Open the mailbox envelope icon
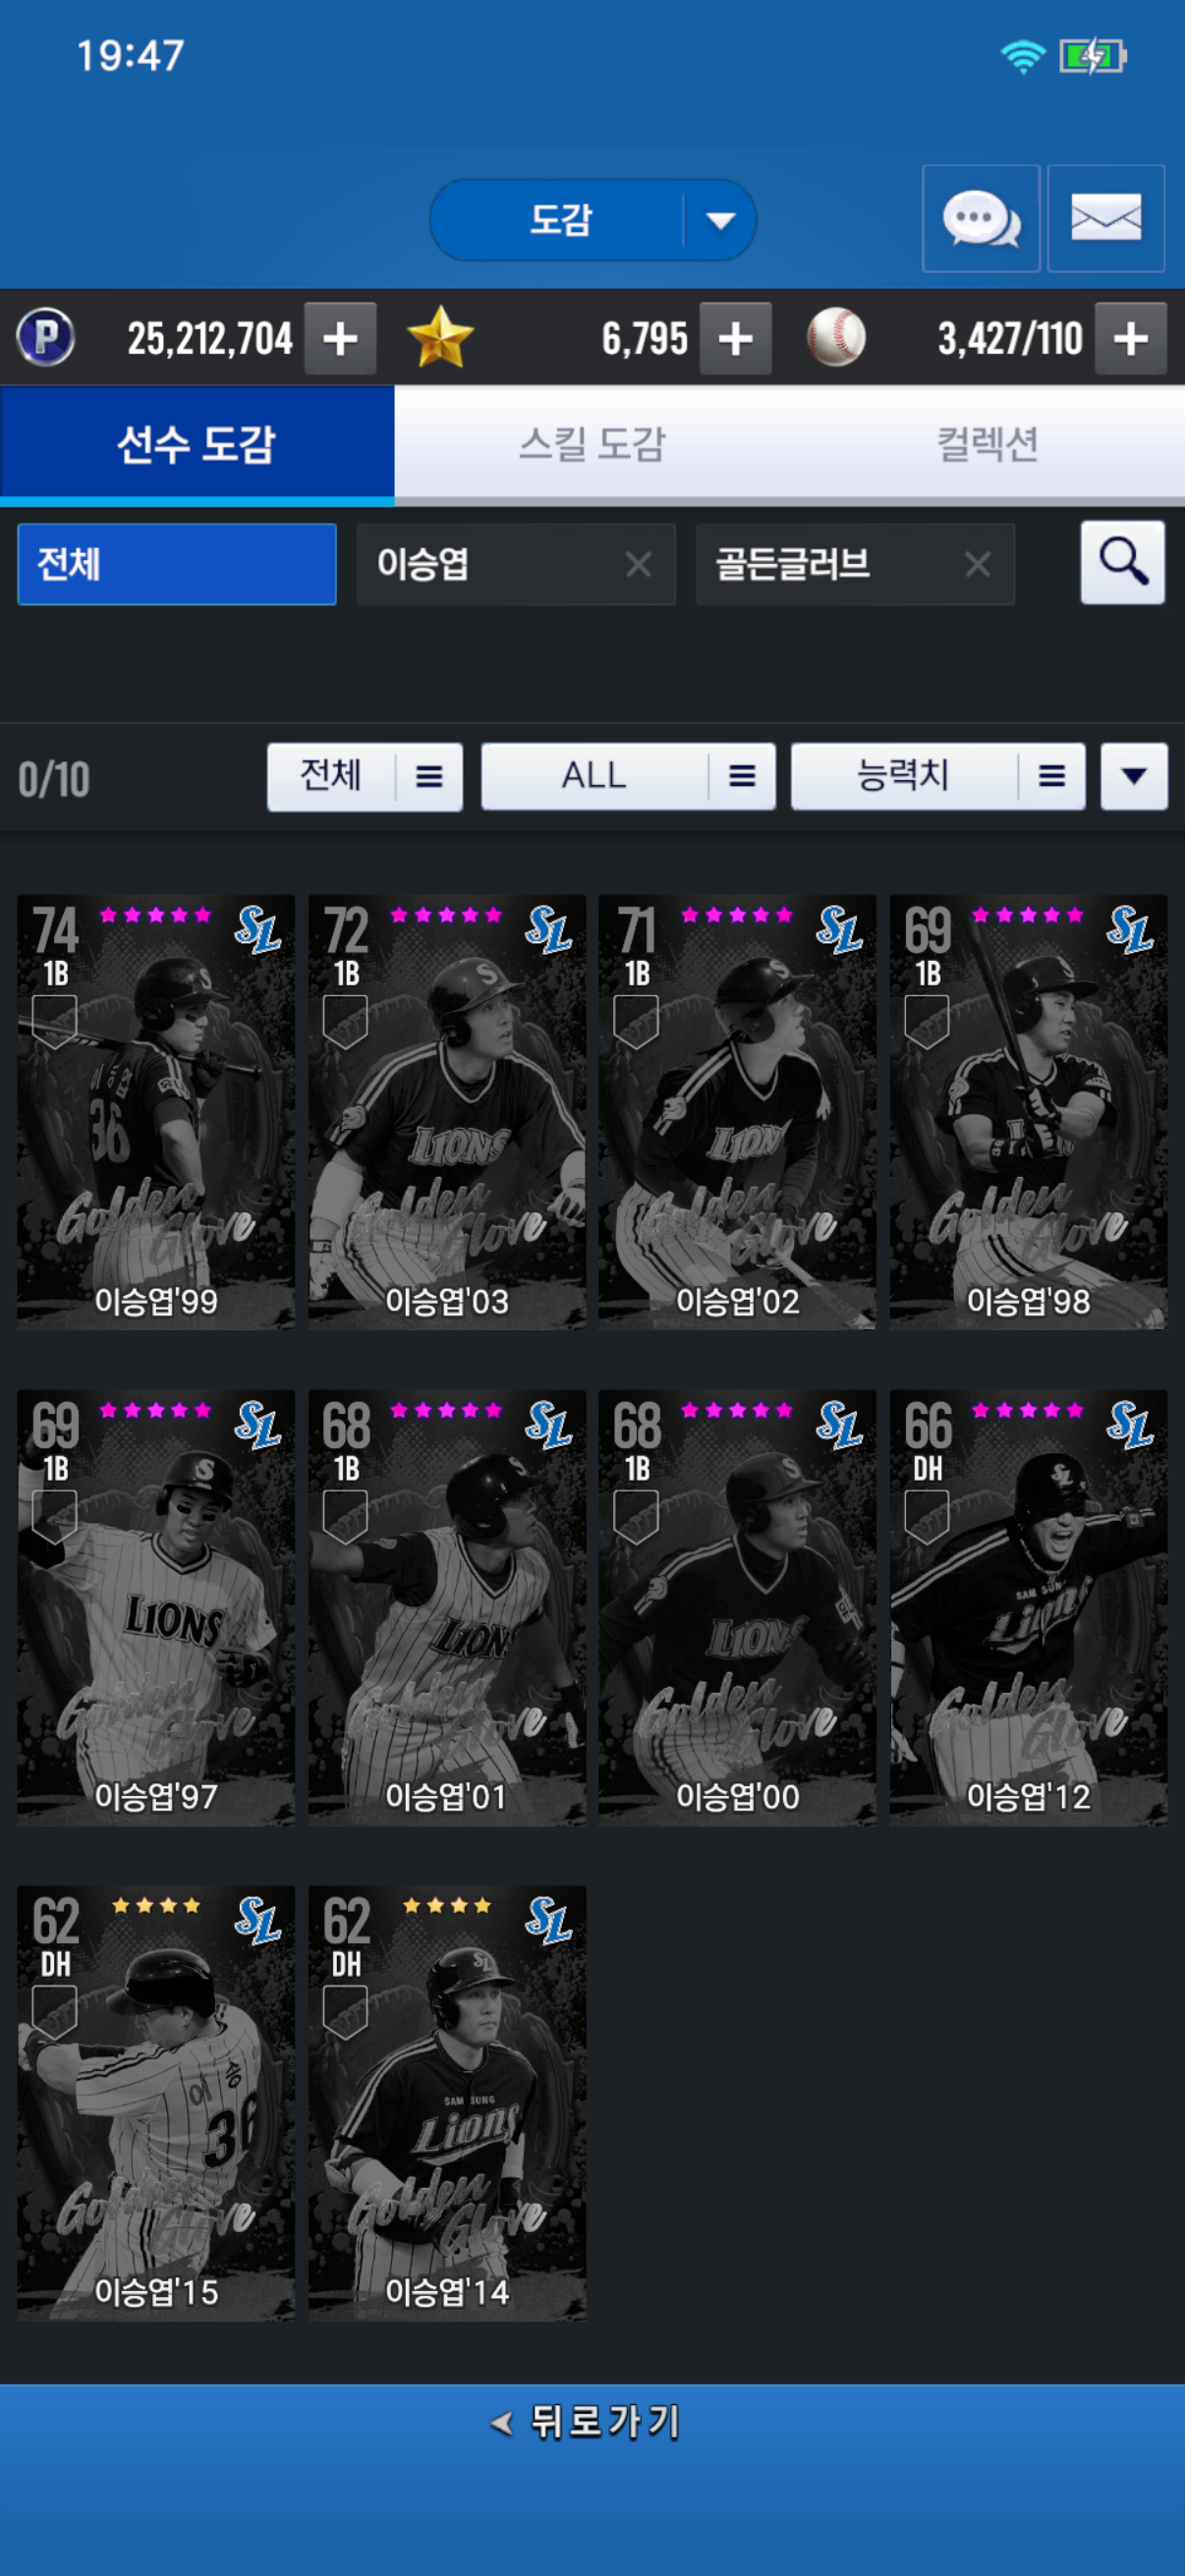The image size is (1185, 2576). coord(1106,218)
